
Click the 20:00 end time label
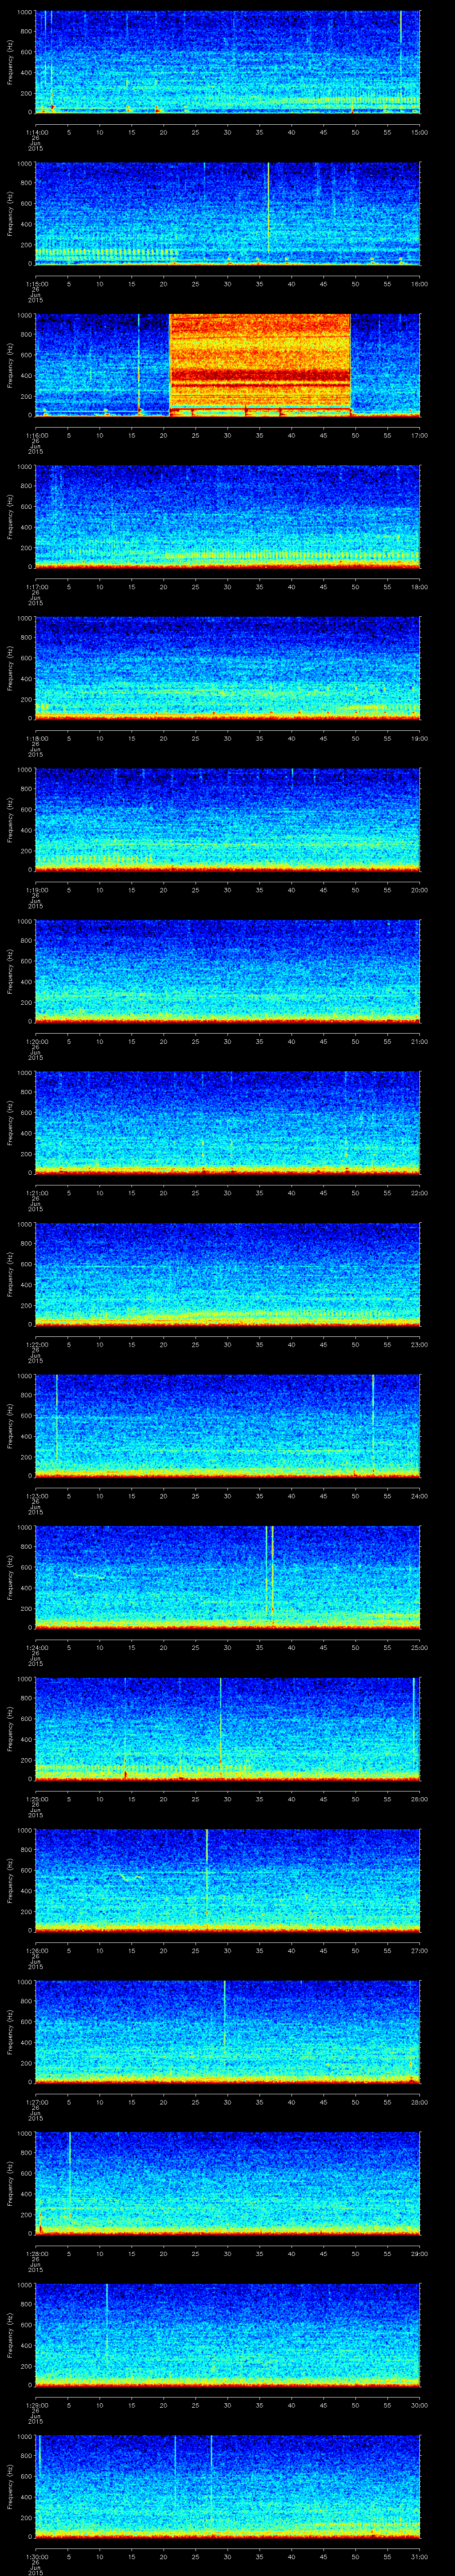[x=419, y=890]
